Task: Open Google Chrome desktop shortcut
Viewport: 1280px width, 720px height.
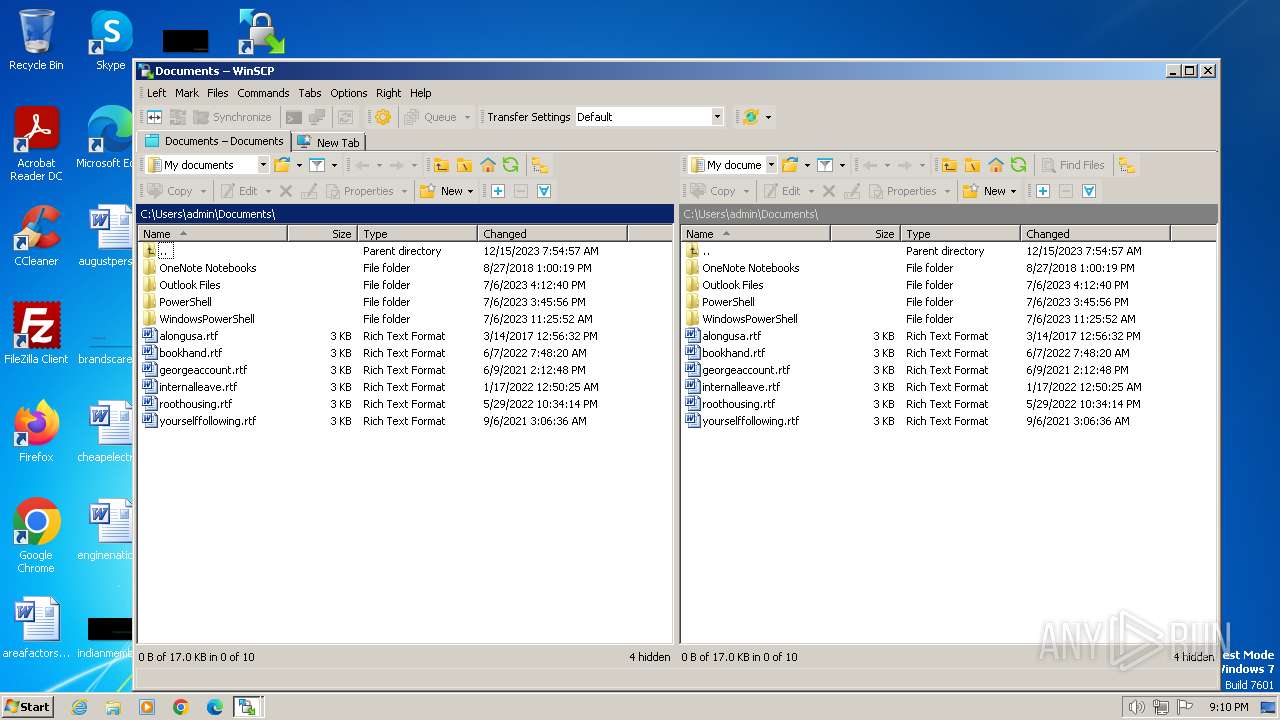Action: tap(36, 535)
